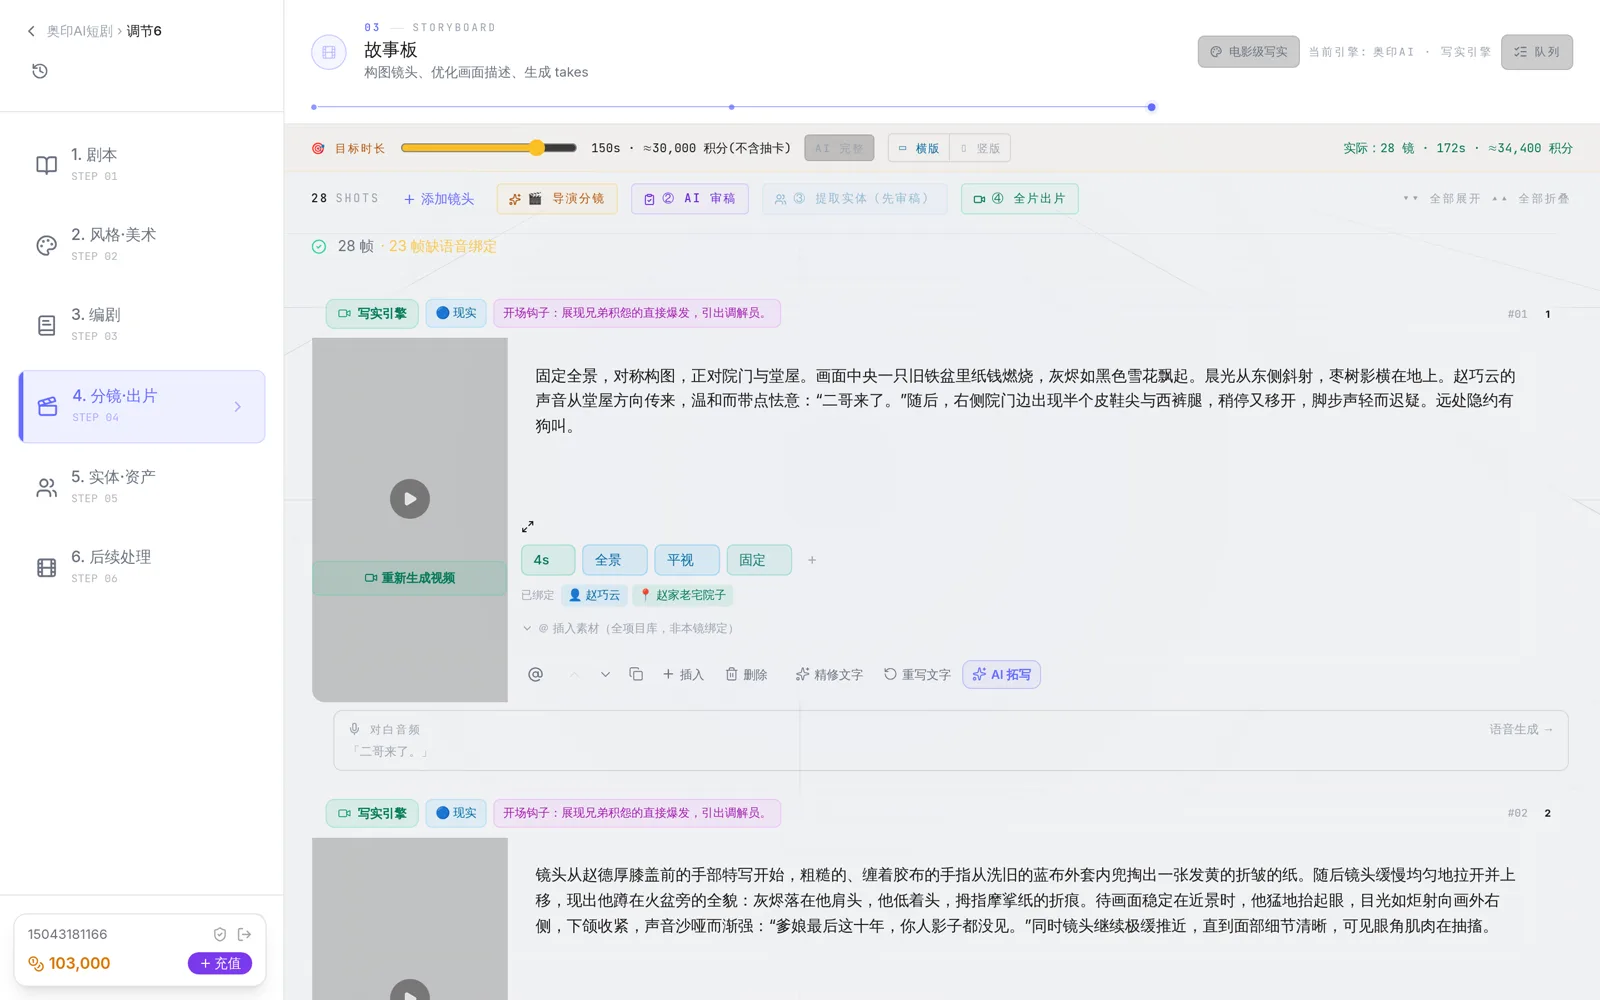Image resolution: width=1600 pixels, height=1000 pixels.
Task: Click the 赵家老宅院子 location tag
Action: pos(683,595)
